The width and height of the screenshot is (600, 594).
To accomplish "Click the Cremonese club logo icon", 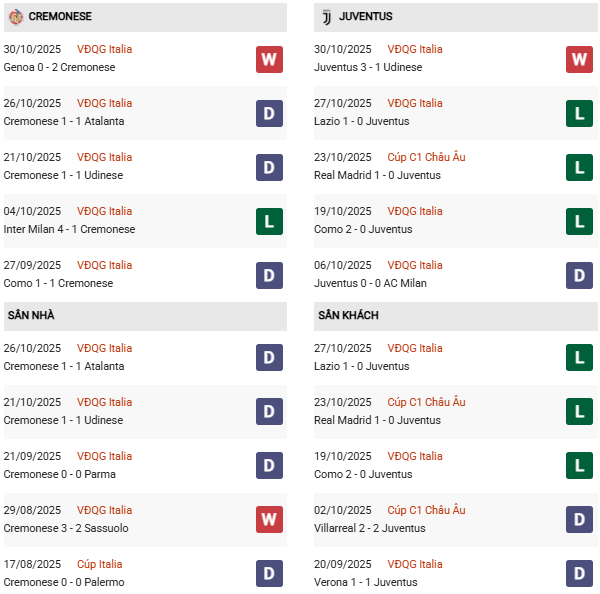I will coord(15,17).
